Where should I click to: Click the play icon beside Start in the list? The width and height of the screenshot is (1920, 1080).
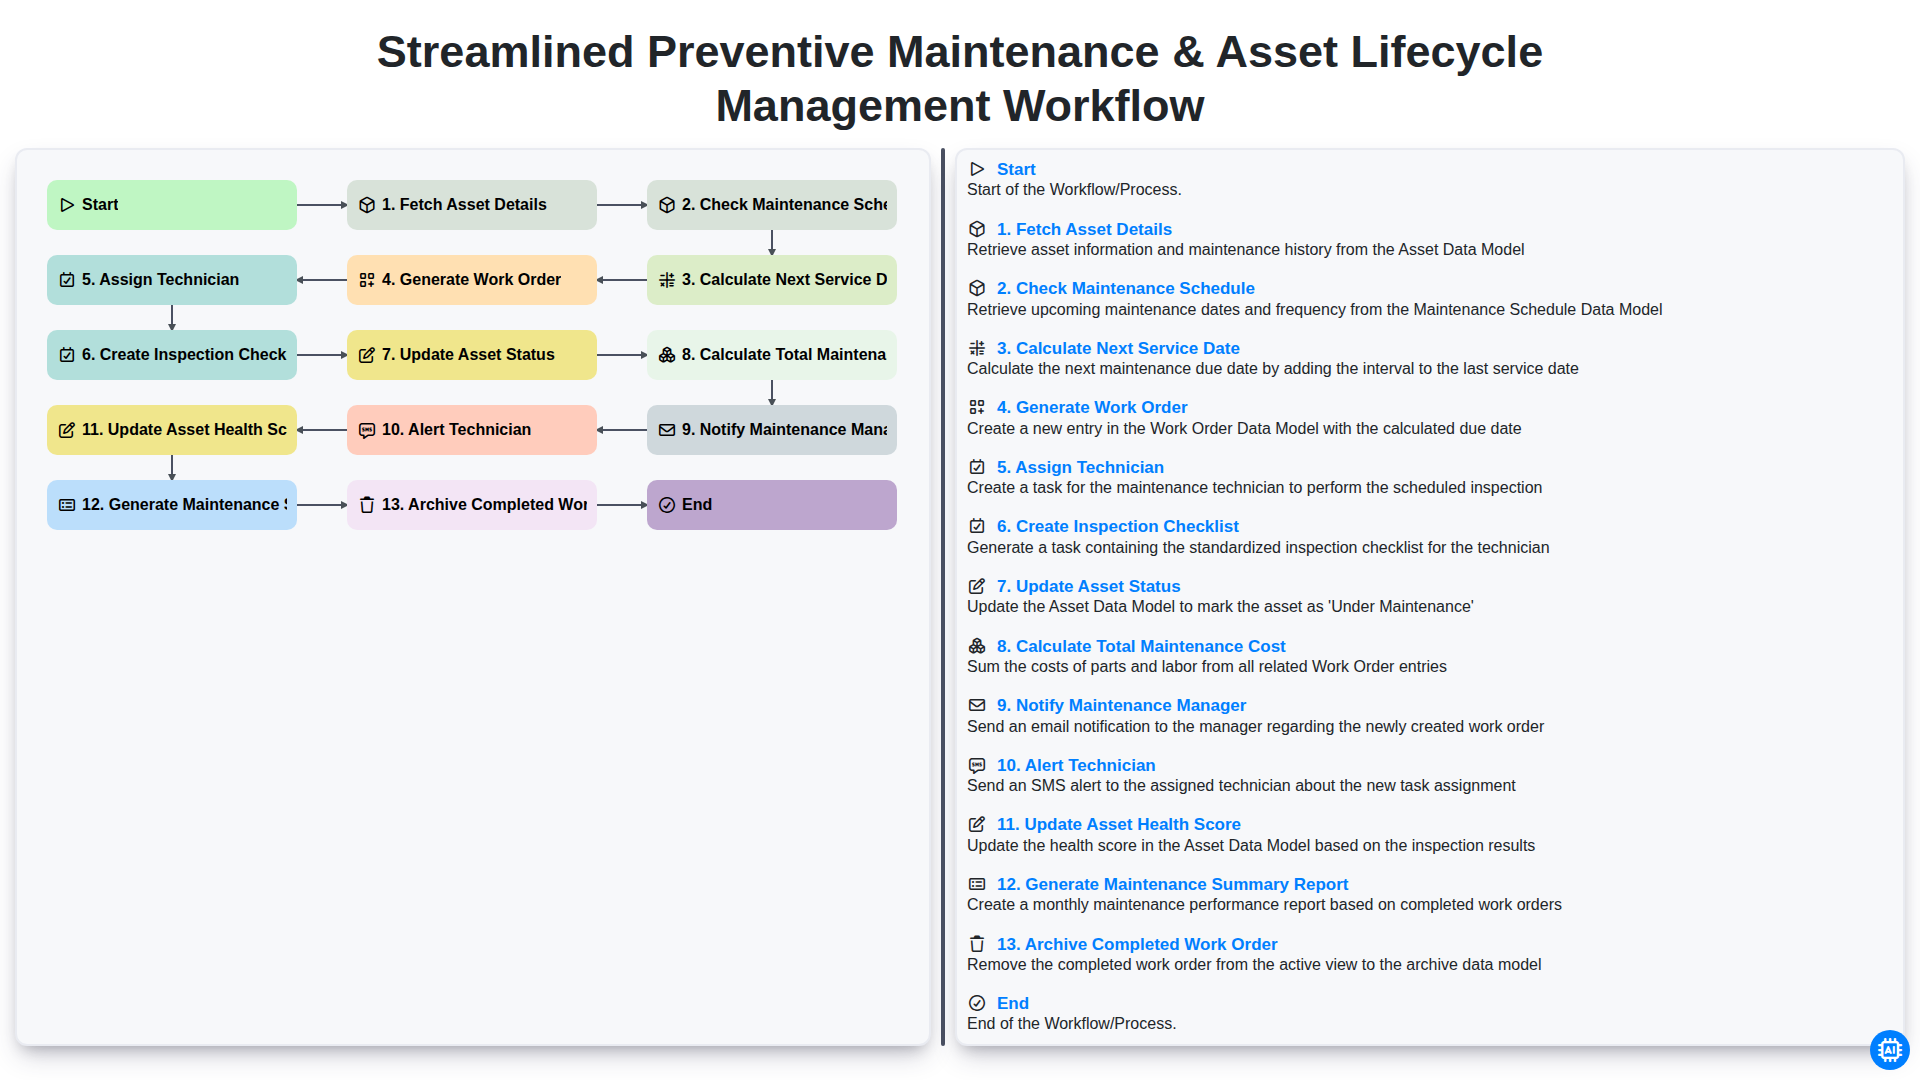tap(977, 169)
